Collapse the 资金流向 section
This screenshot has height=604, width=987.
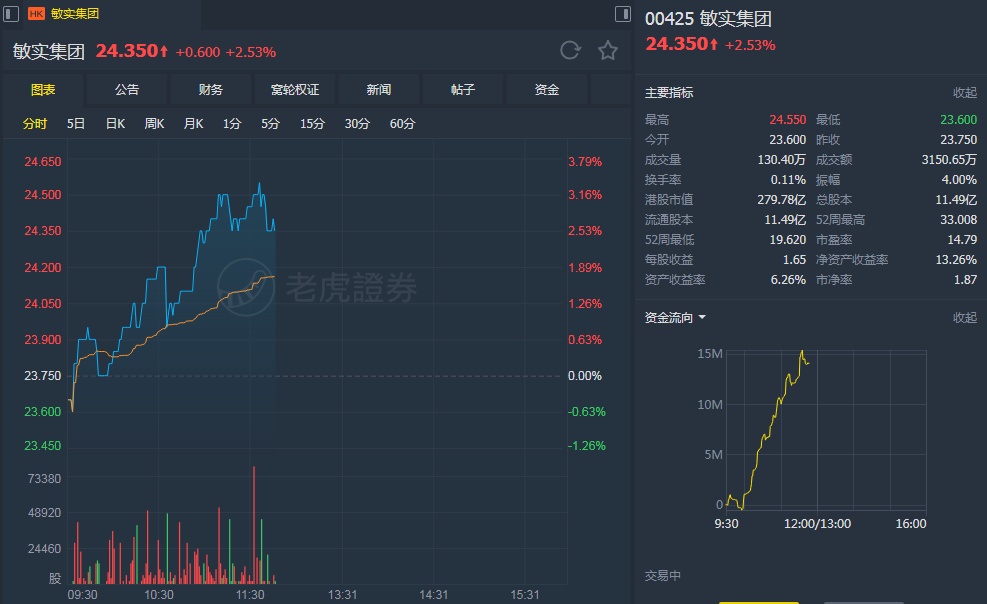pos(964,318)
